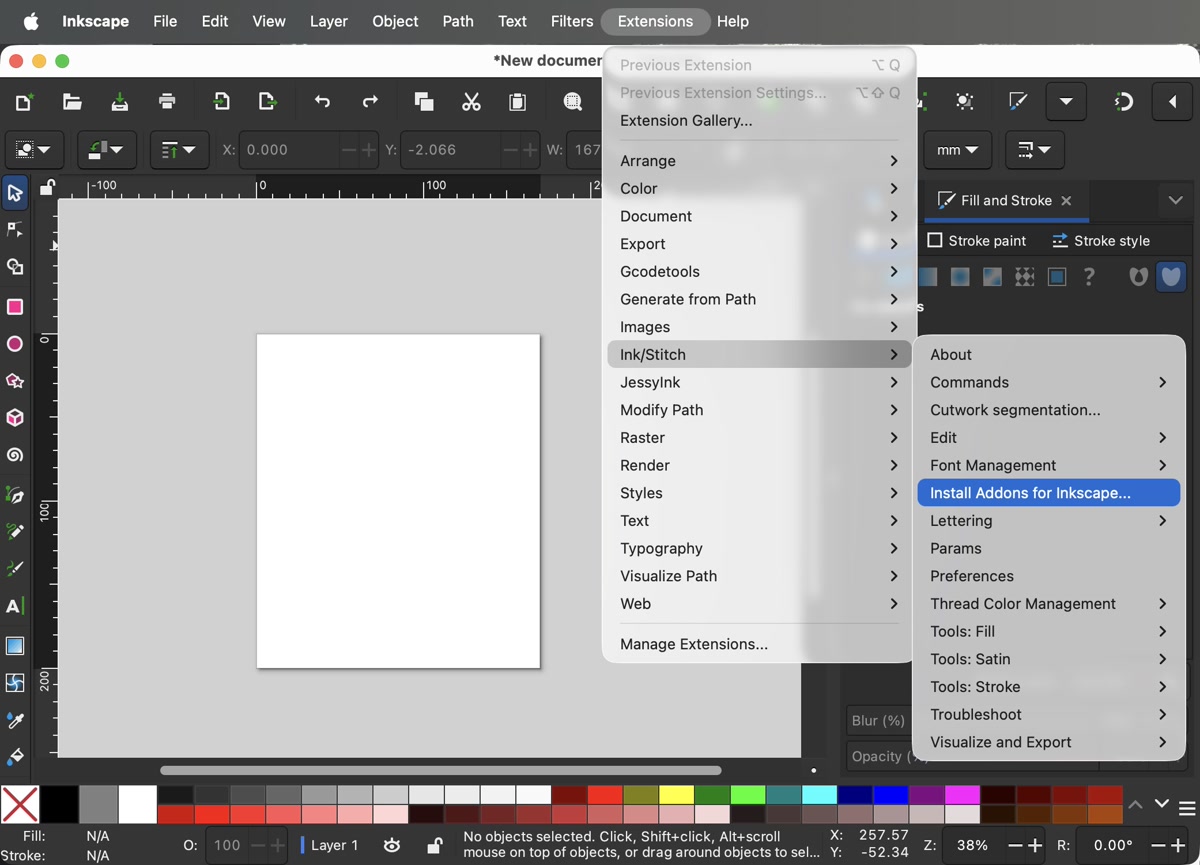Click the Print icon
Image resolution: width=1200 pixels, height=865 pixels.
coord(167,101)
